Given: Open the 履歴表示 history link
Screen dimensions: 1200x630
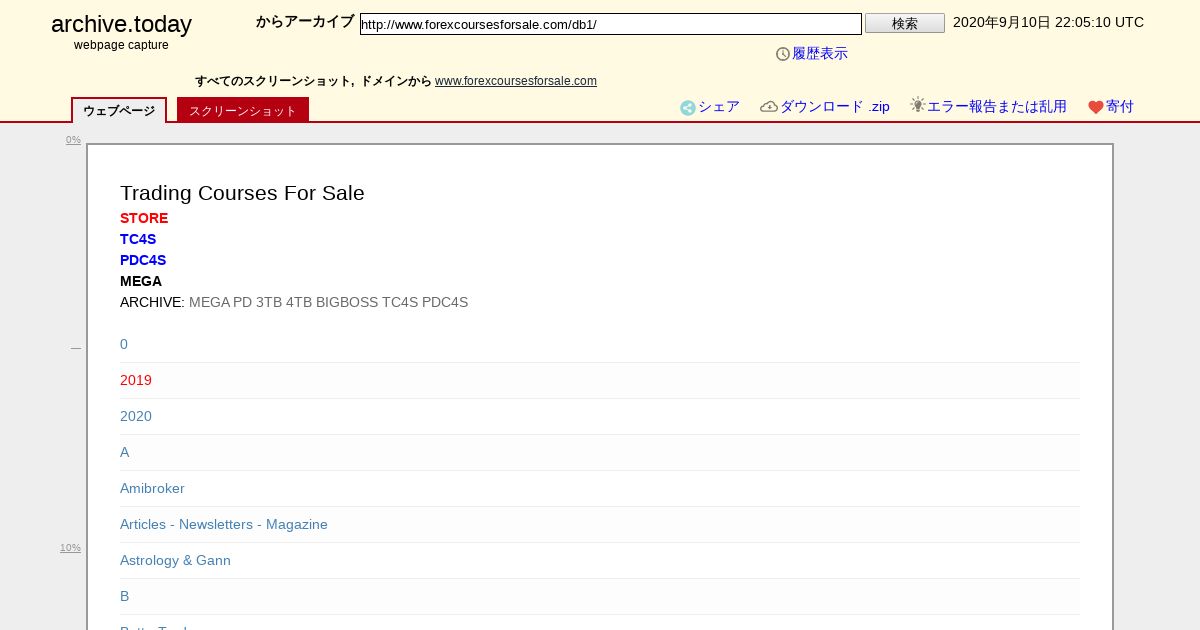Looking at the screenshot, I should coord(820,54).
